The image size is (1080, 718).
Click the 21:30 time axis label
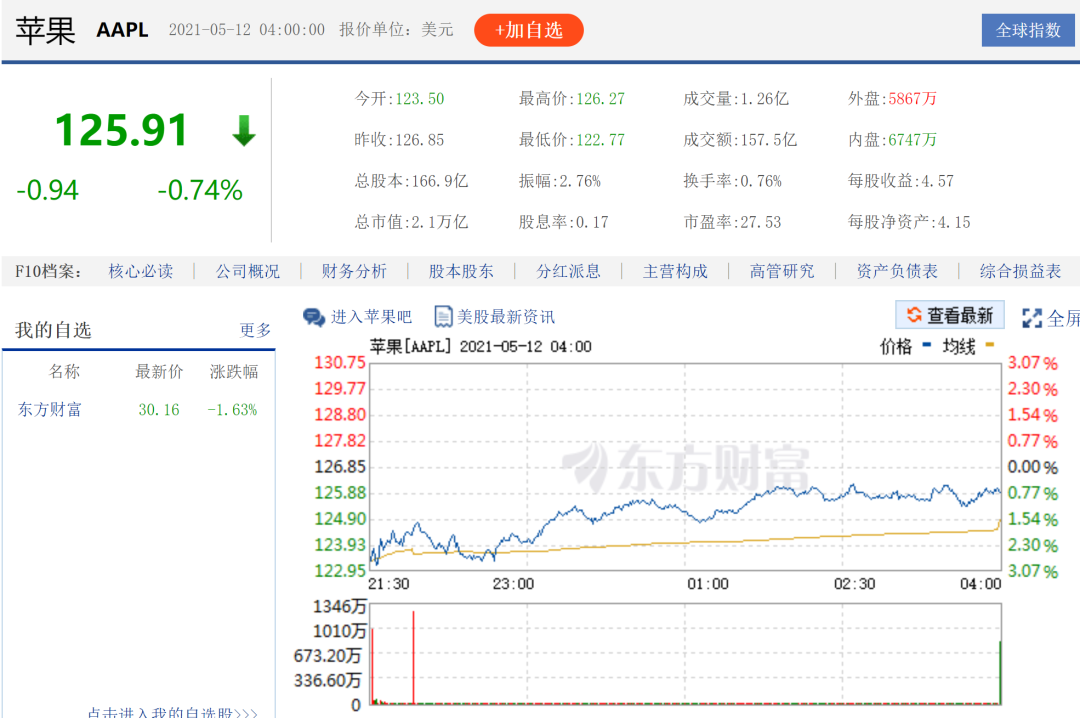click(388, 584)
